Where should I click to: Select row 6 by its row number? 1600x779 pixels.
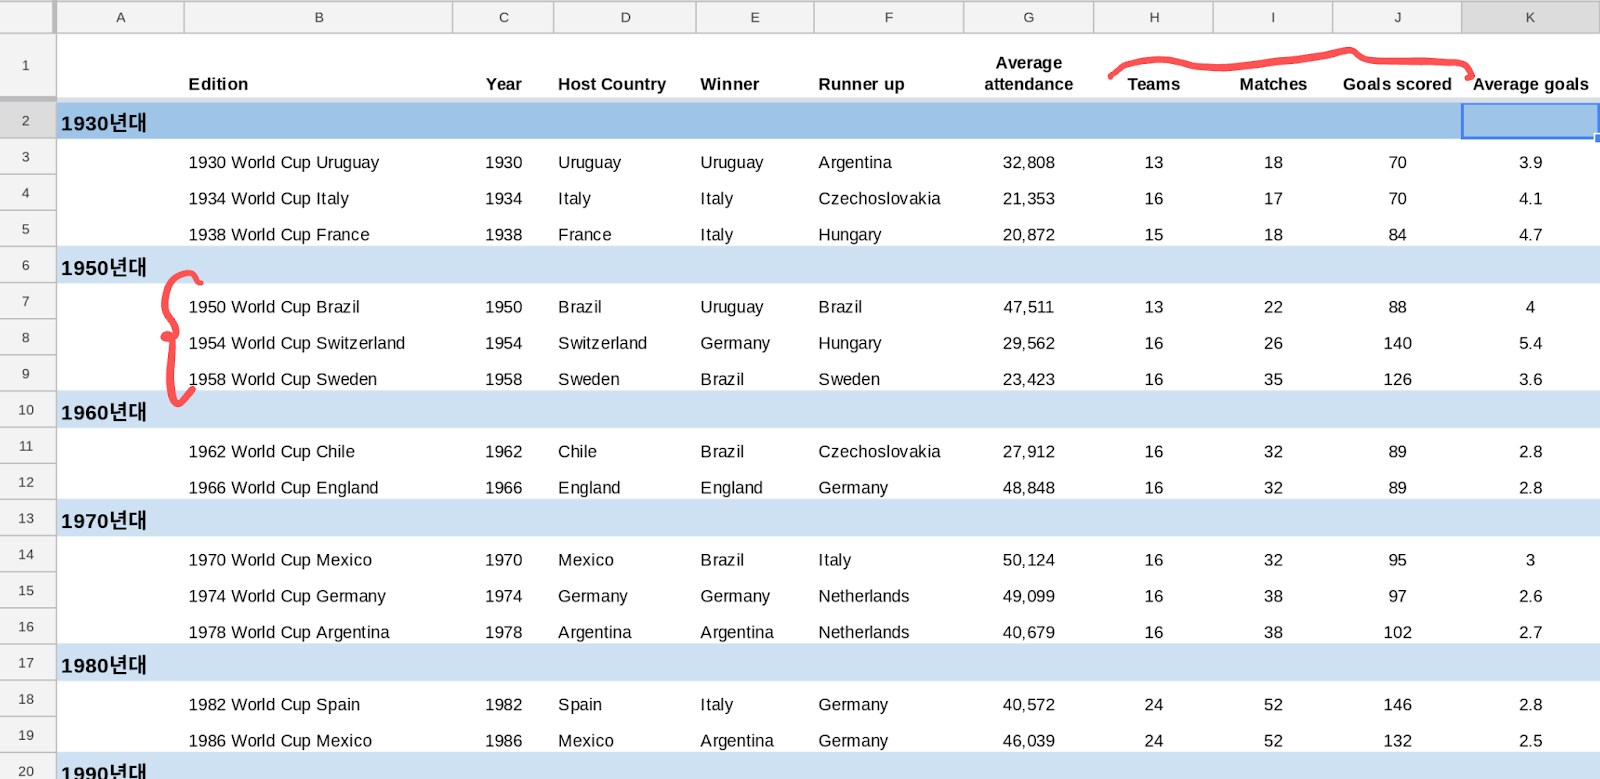(x=26, y=266)
